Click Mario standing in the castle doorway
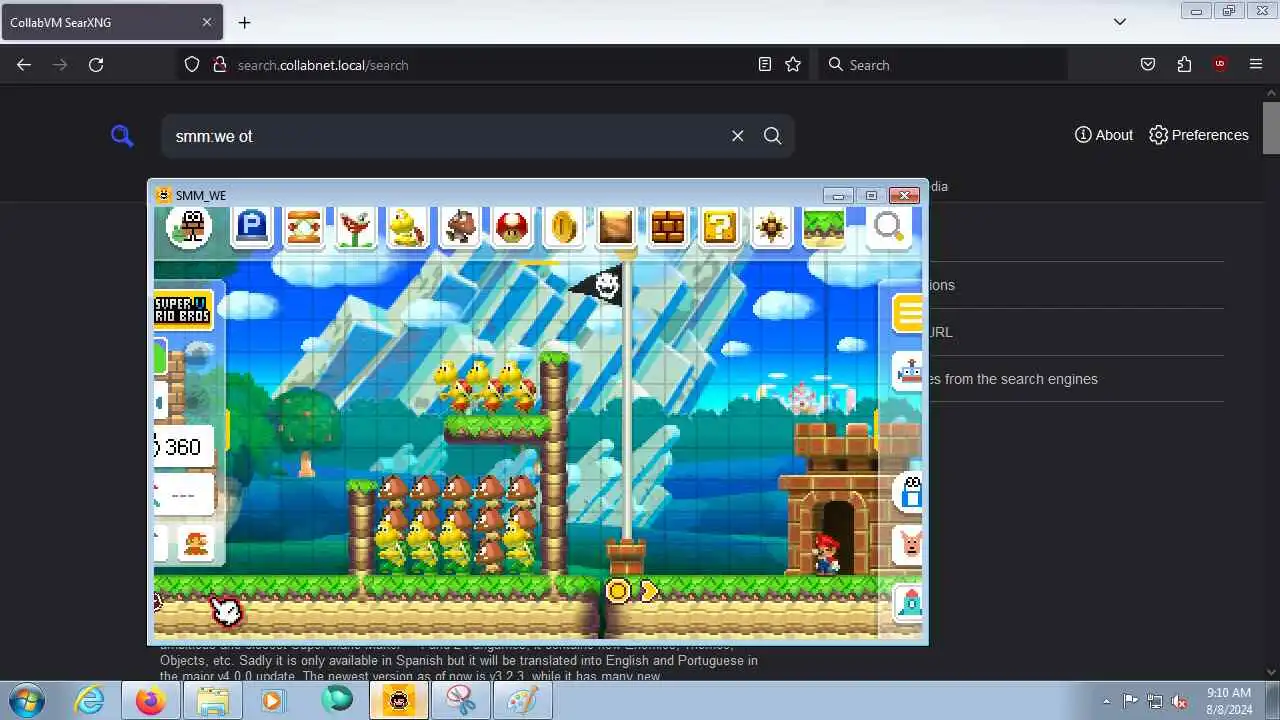Viewport: 1280px width, 720px height. click(825, 553)
